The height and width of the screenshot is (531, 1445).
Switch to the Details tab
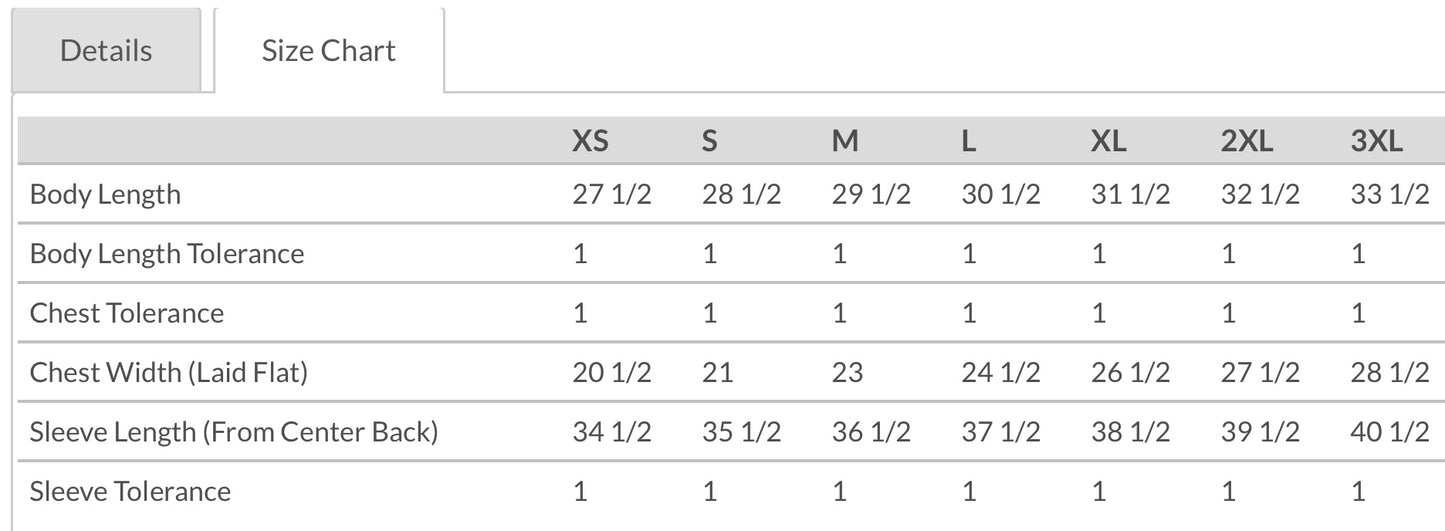106,51
